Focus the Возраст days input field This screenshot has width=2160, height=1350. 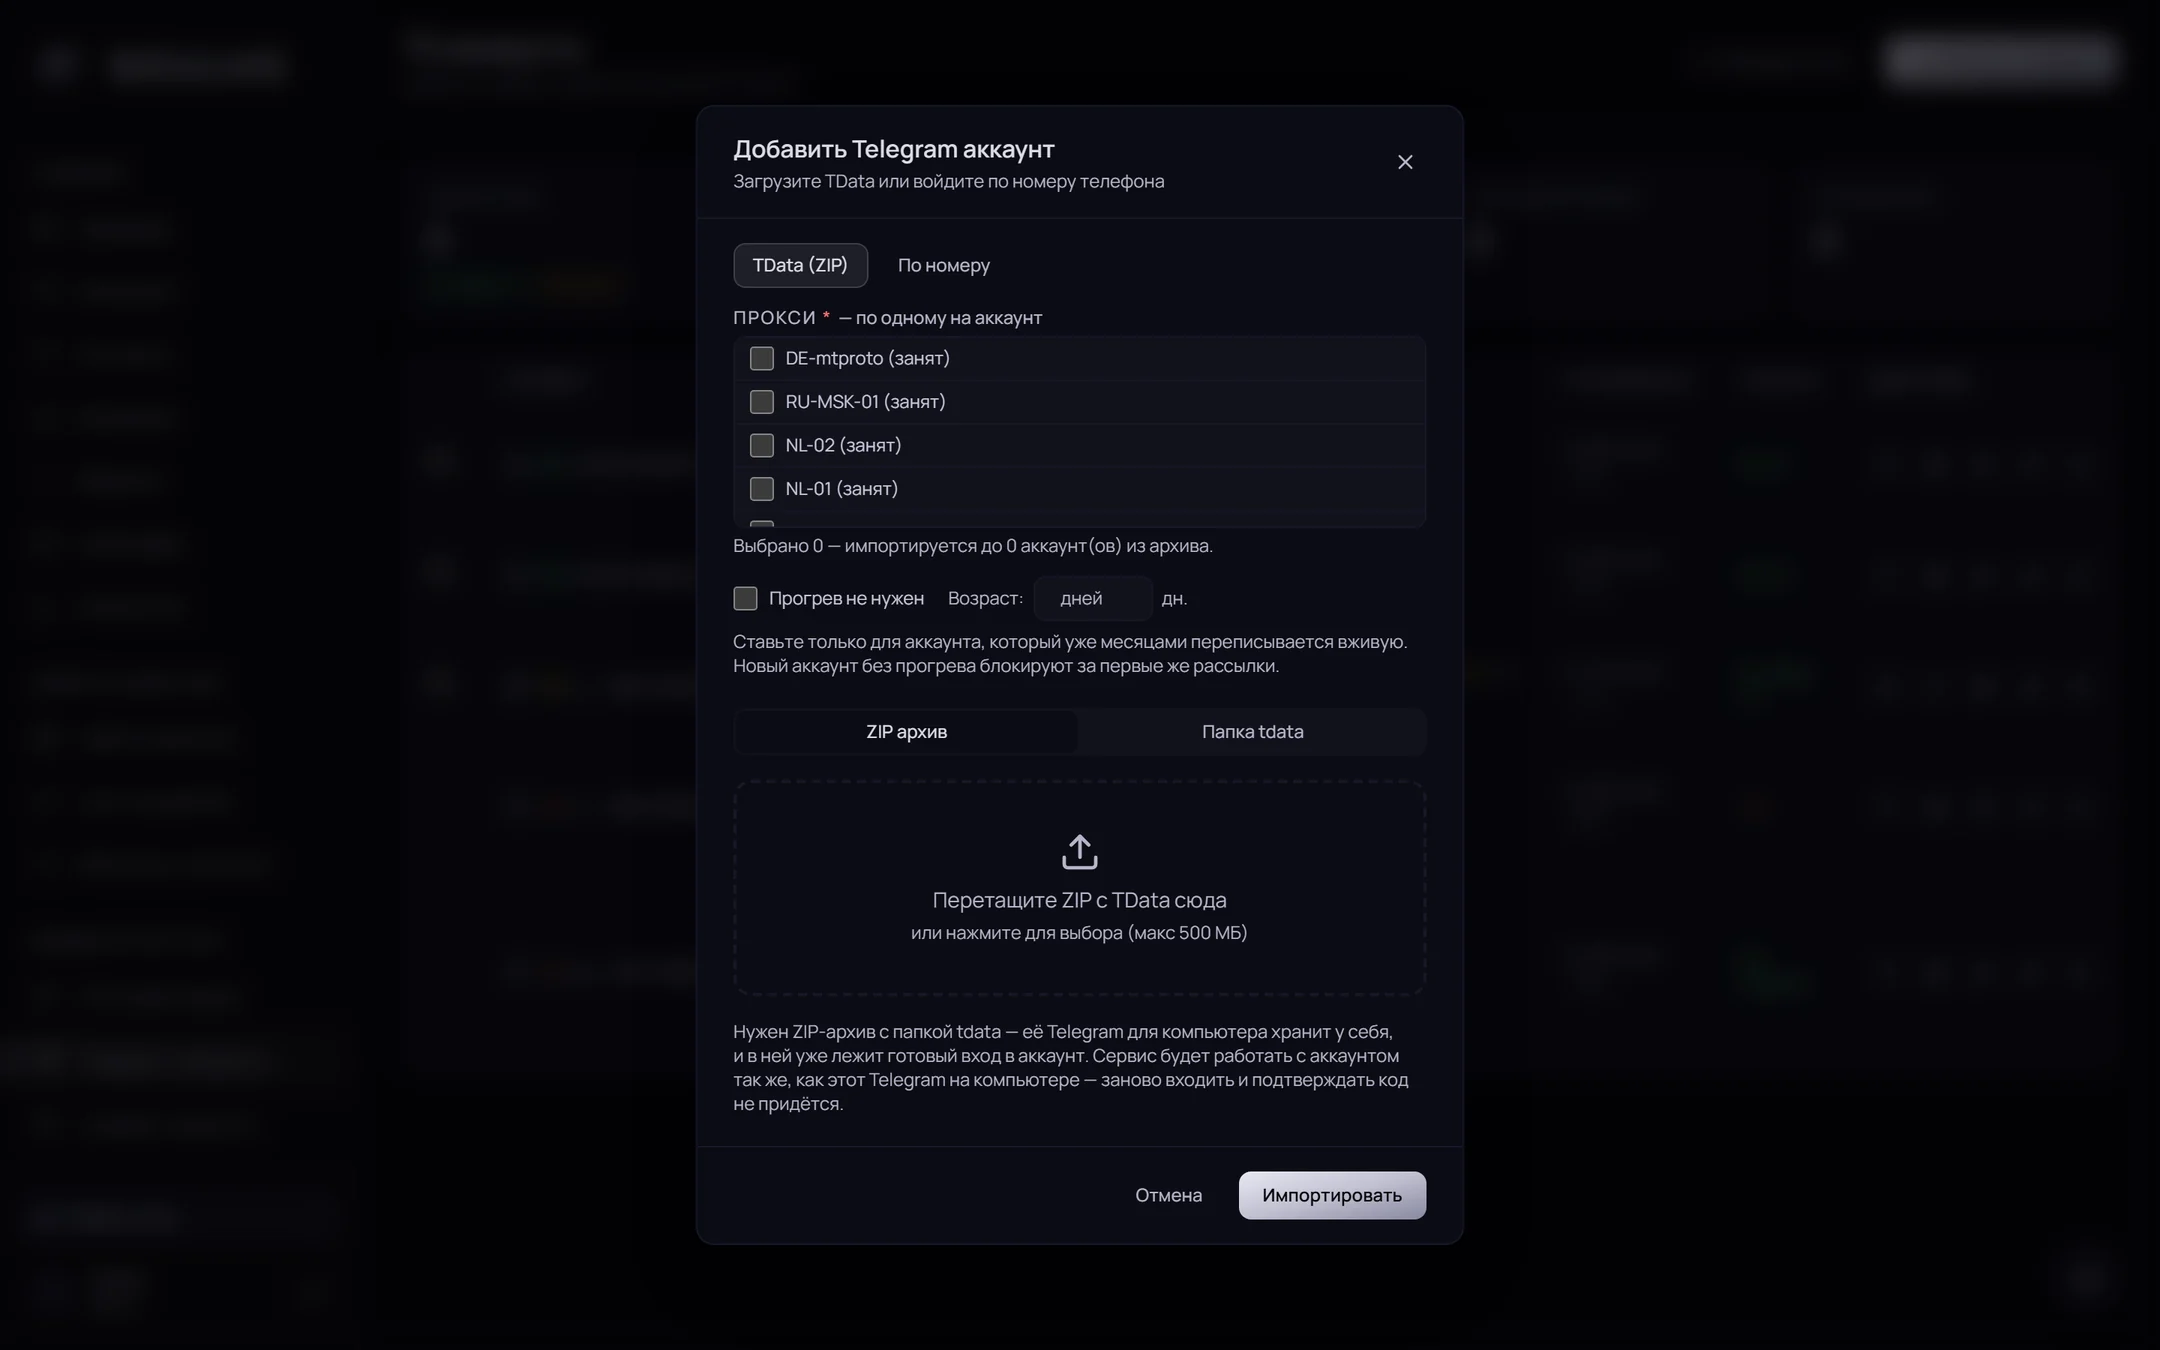[1092, 598]
